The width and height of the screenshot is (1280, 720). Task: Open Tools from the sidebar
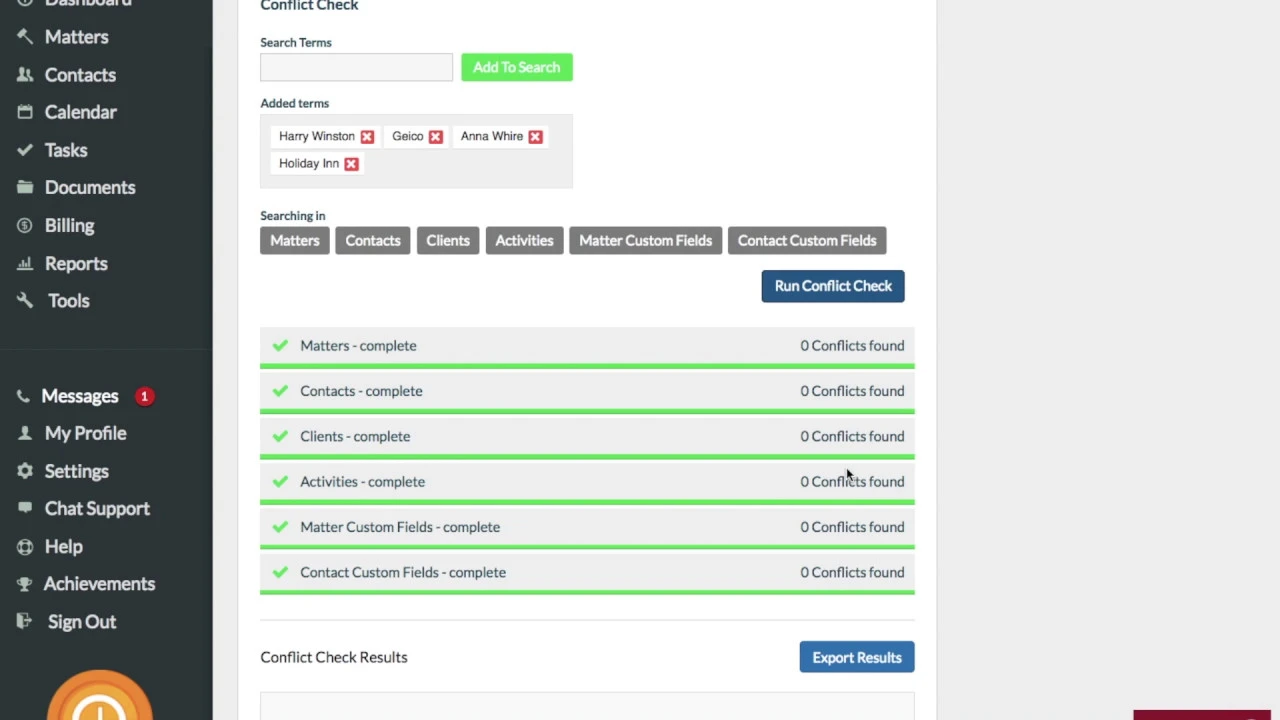tap(69, 300)
